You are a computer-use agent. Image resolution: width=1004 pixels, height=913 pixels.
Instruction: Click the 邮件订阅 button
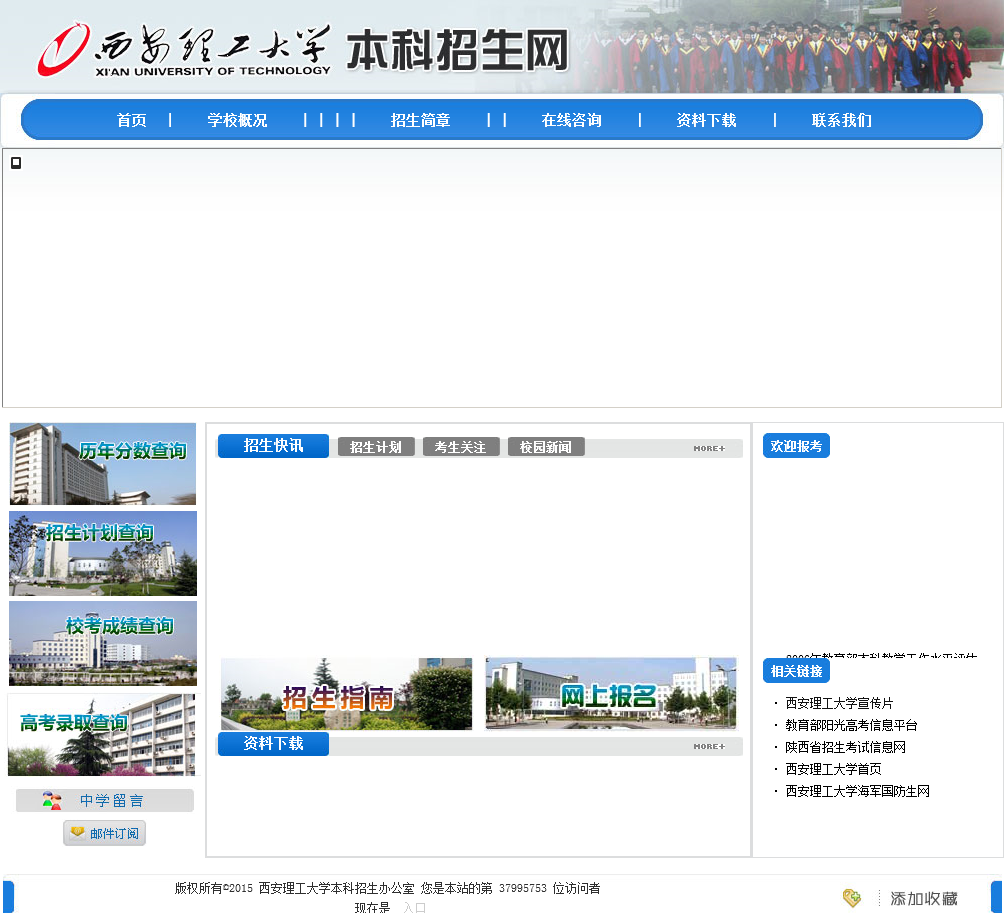[x=104, y=833]
